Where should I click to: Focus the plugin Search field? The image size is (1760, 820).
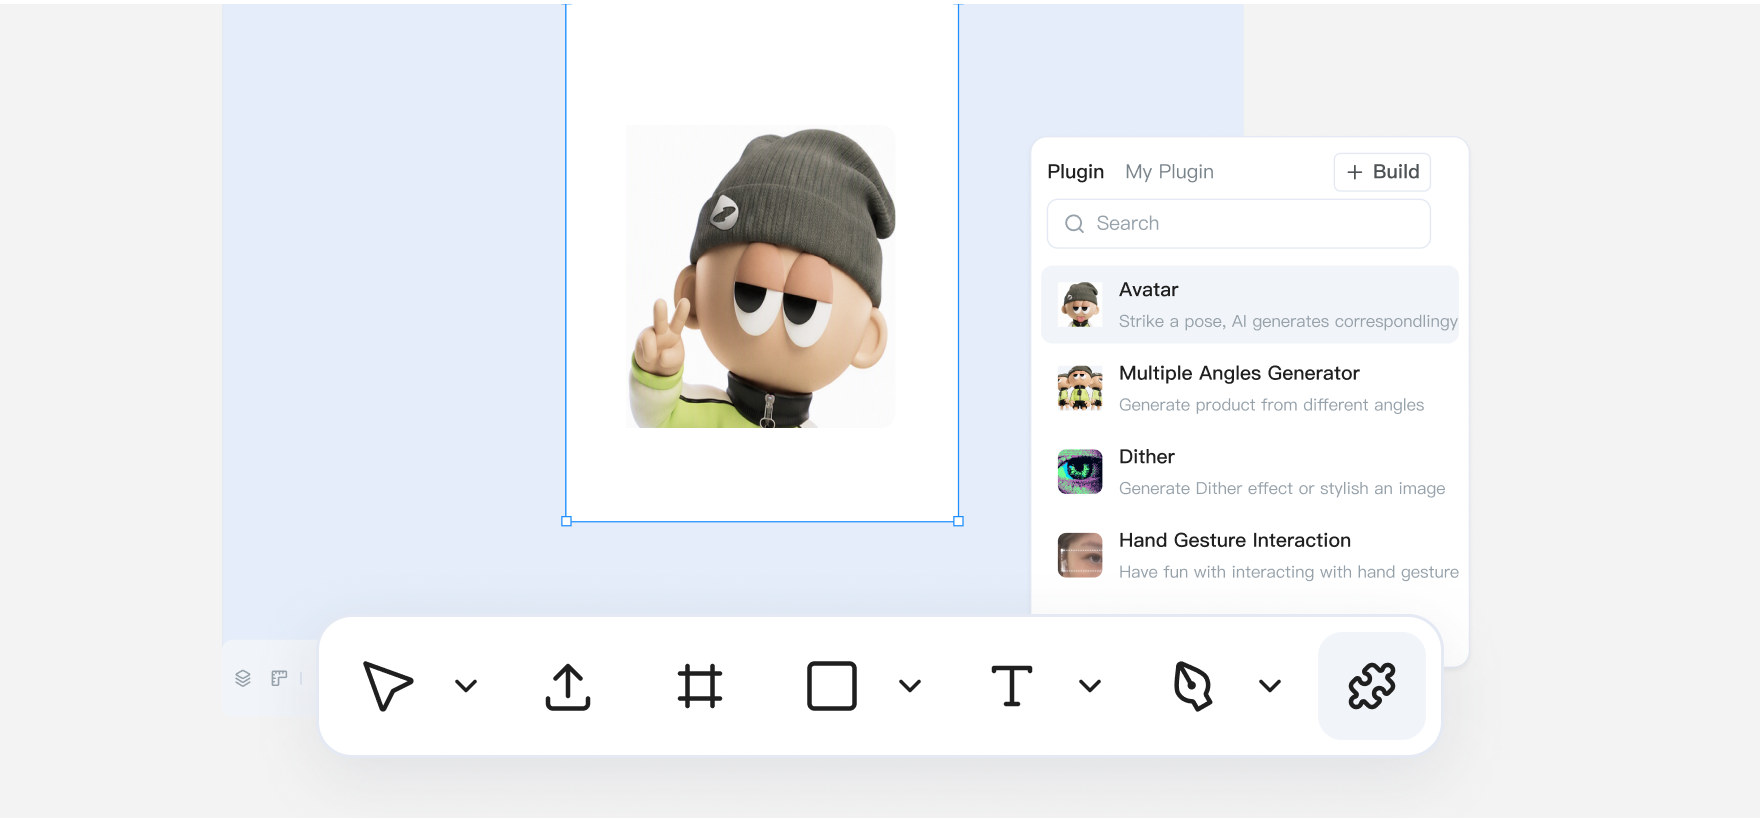pyautogui.click(x=1239, y=224)
